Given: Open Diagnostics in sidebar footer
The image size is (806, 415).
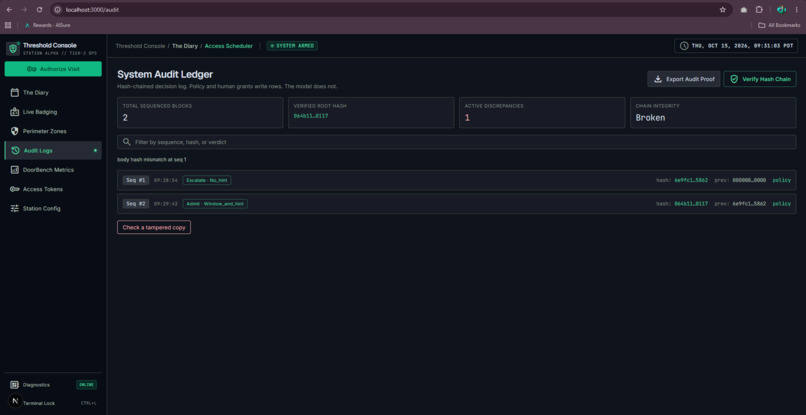Looking at the screenshot, I should click(x=53, y=385).
